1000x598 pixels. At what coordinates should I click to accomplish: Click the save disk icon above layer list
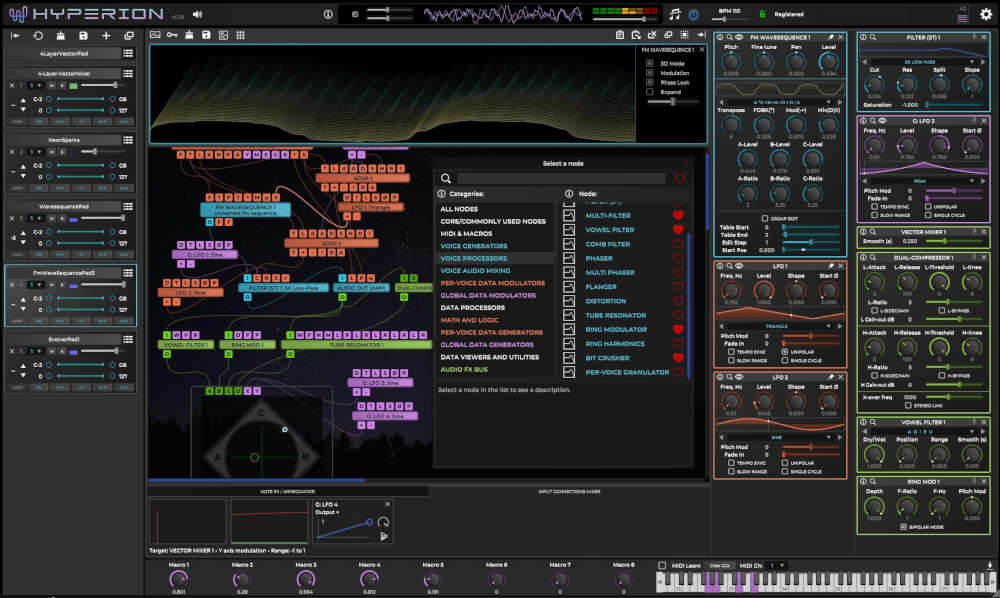coord(83,35)
